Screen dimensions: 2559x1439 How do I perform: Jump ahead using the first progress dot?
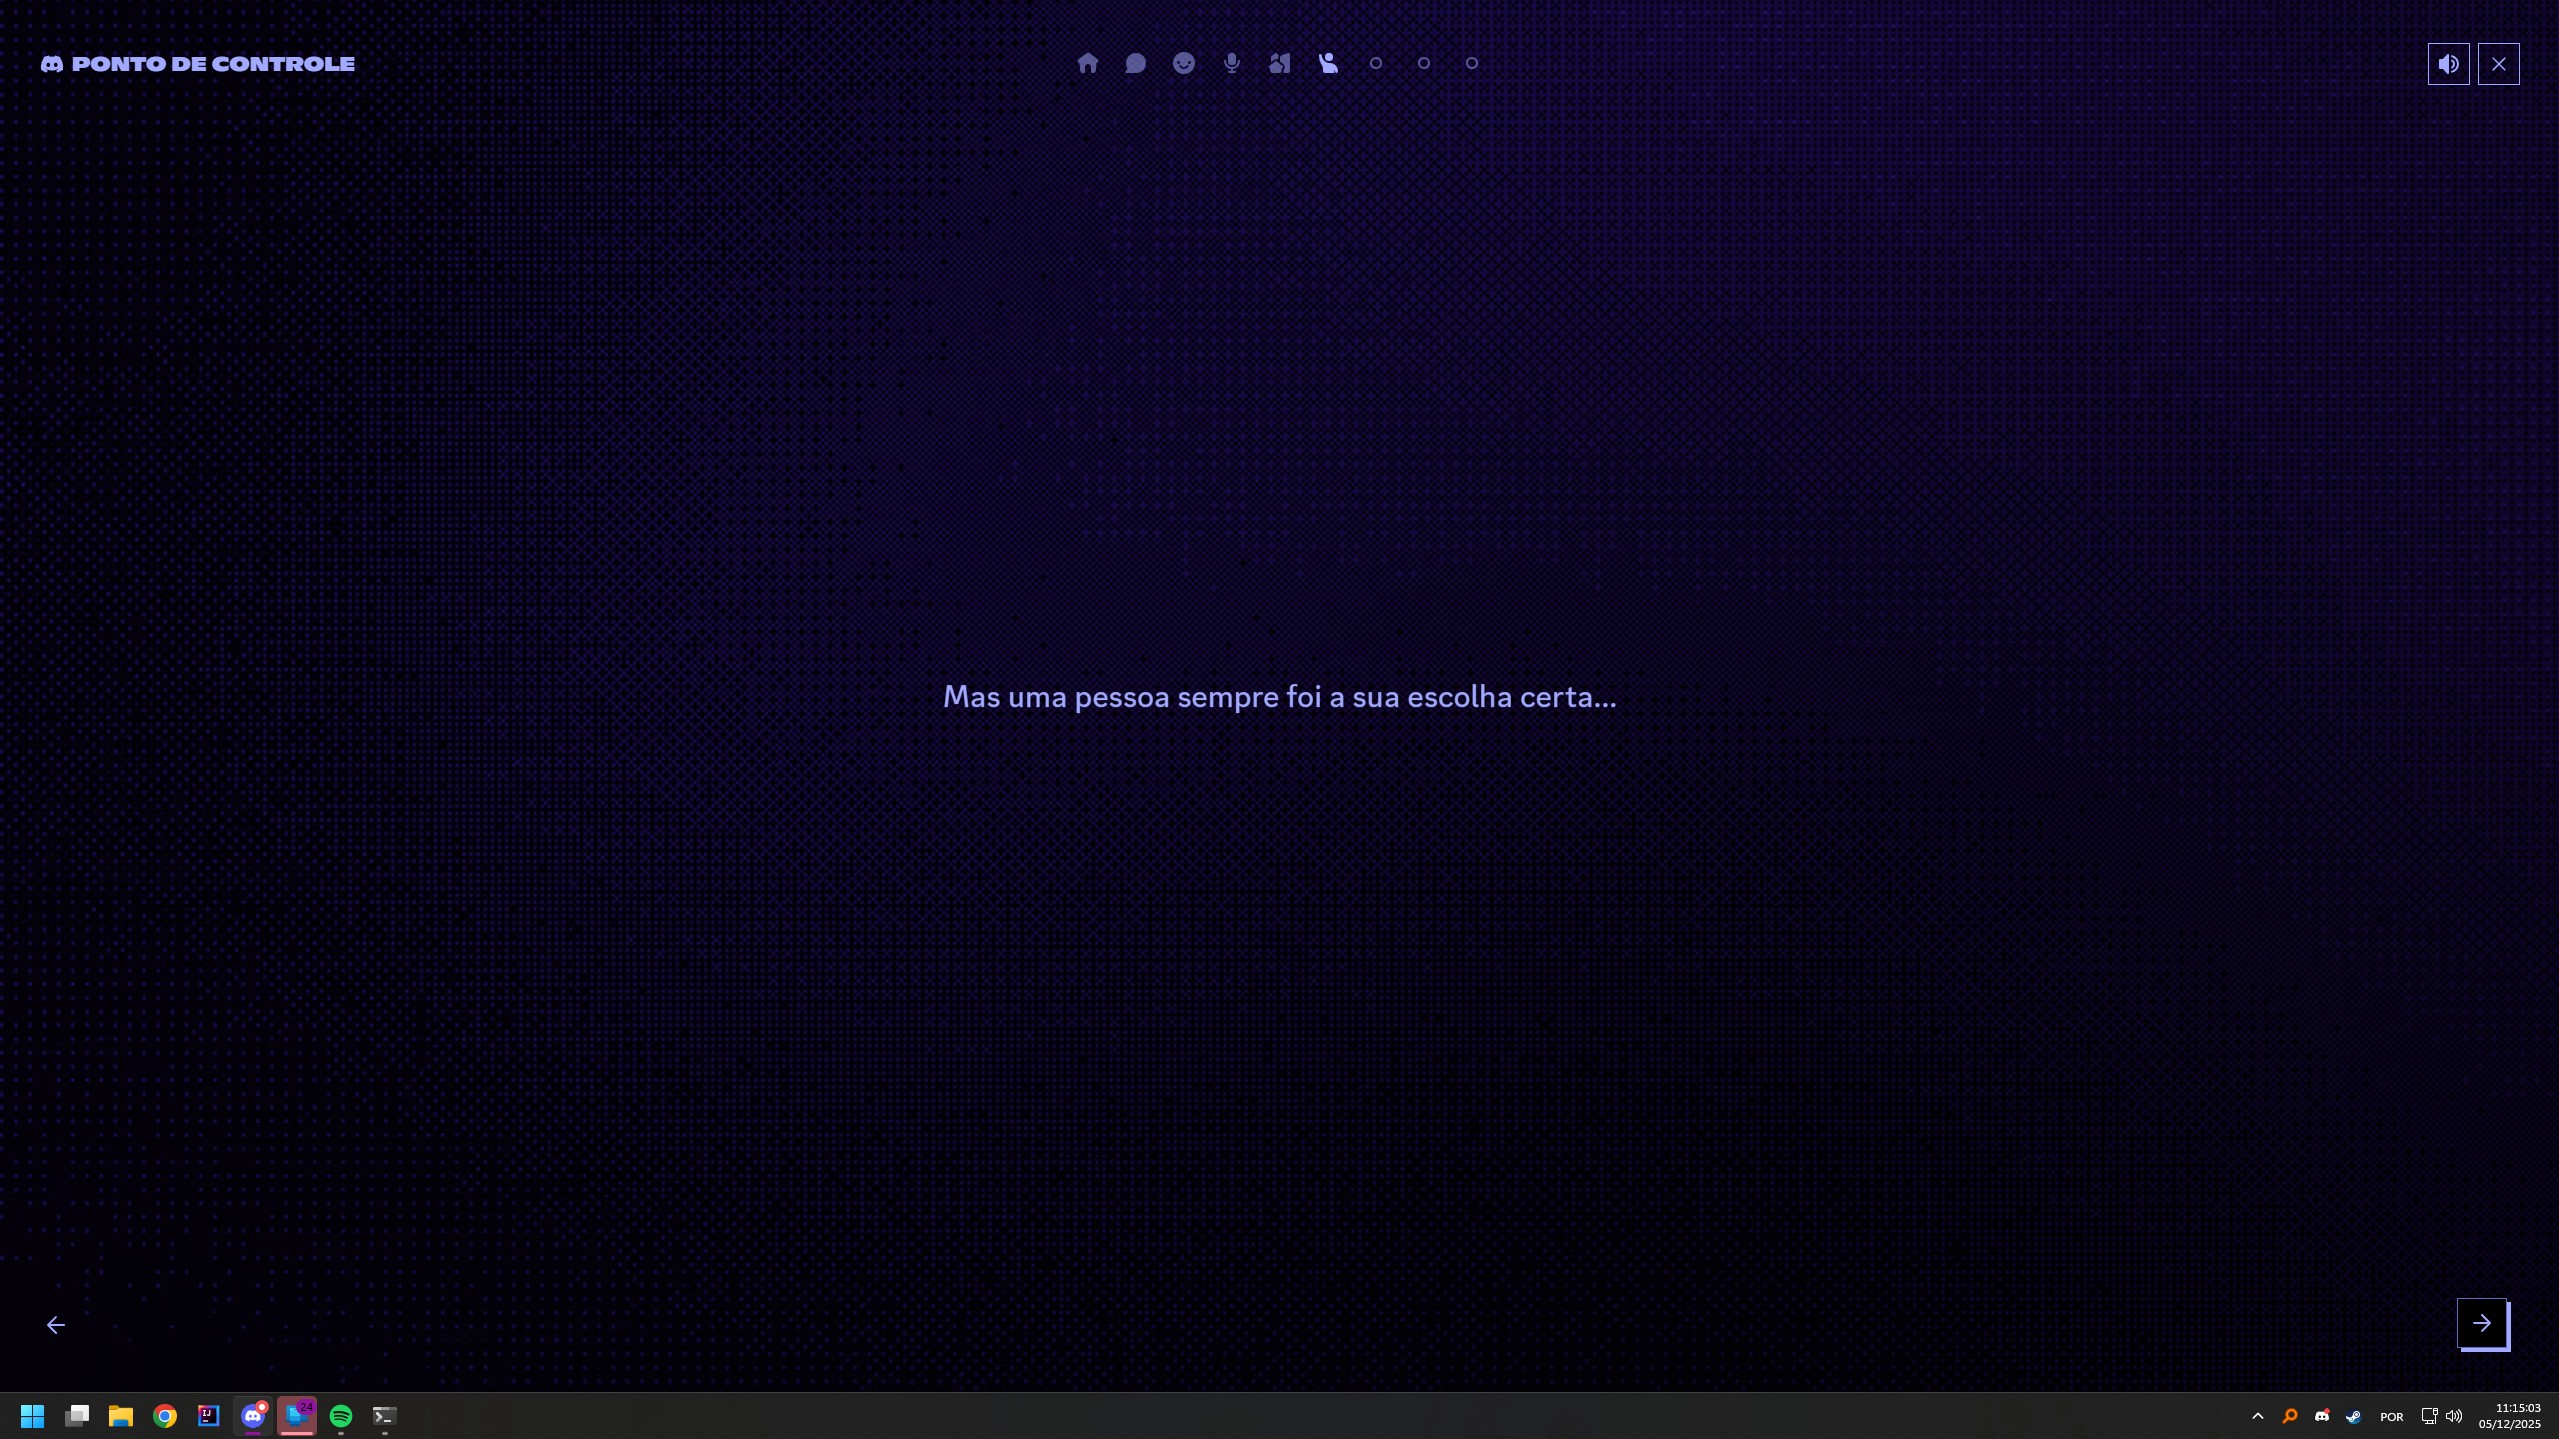[1375, 62]
